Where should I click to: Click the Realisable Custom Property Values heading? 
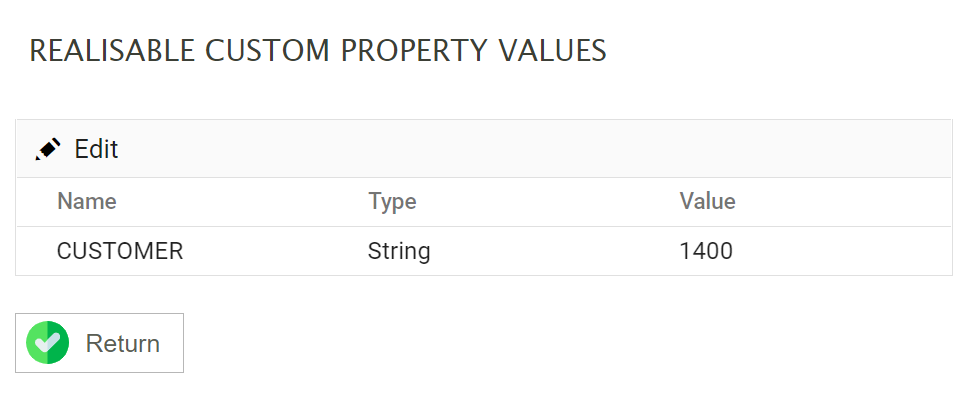tap(318, 50)
